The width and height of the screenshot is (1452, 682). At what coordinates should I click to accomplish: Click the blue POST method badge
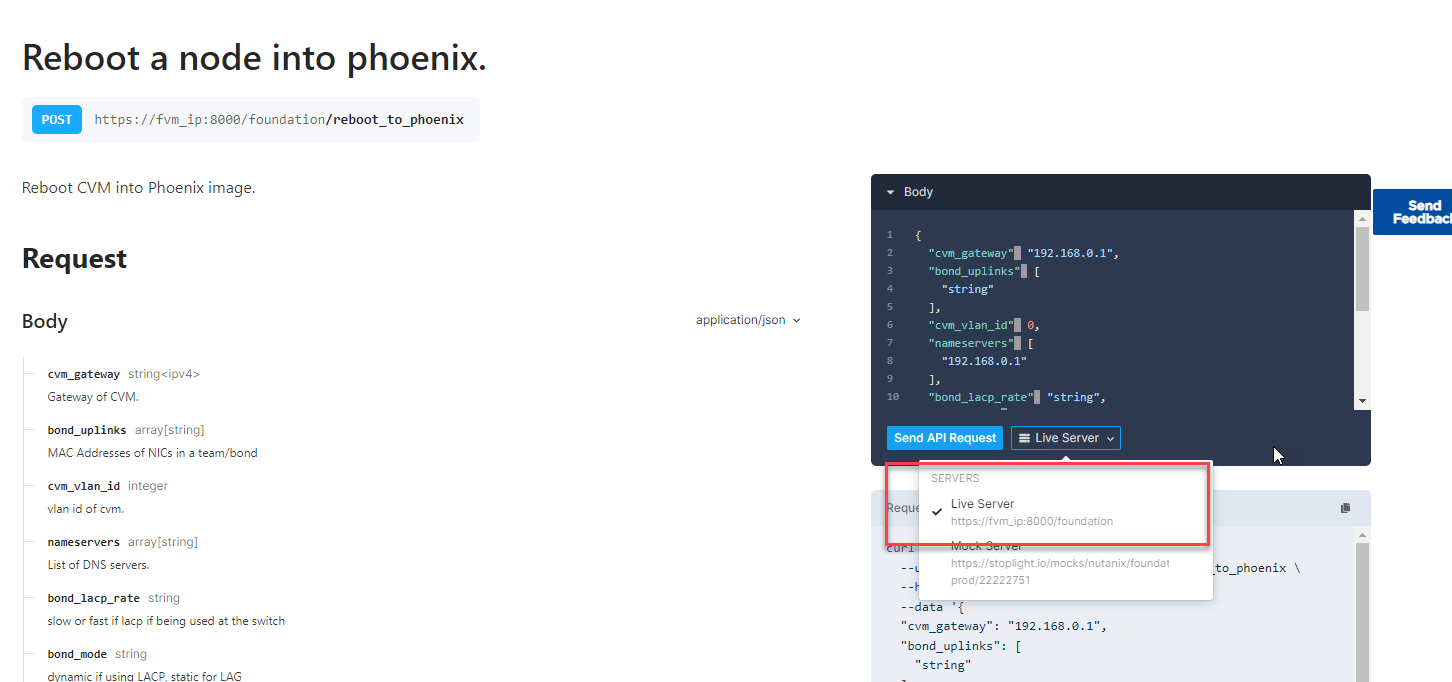(x=56, y=119)
